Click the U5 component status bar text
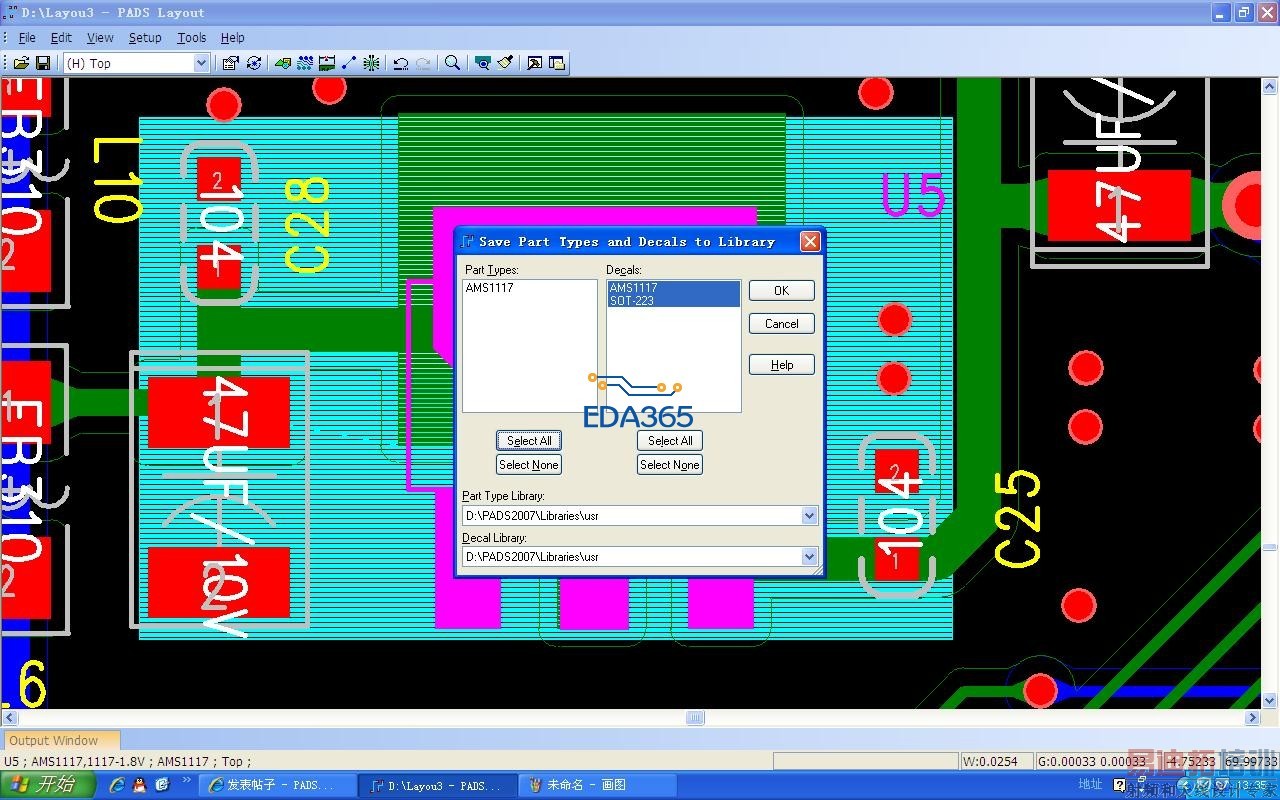The image size is (1280, 800). click(x=127, y=762)
